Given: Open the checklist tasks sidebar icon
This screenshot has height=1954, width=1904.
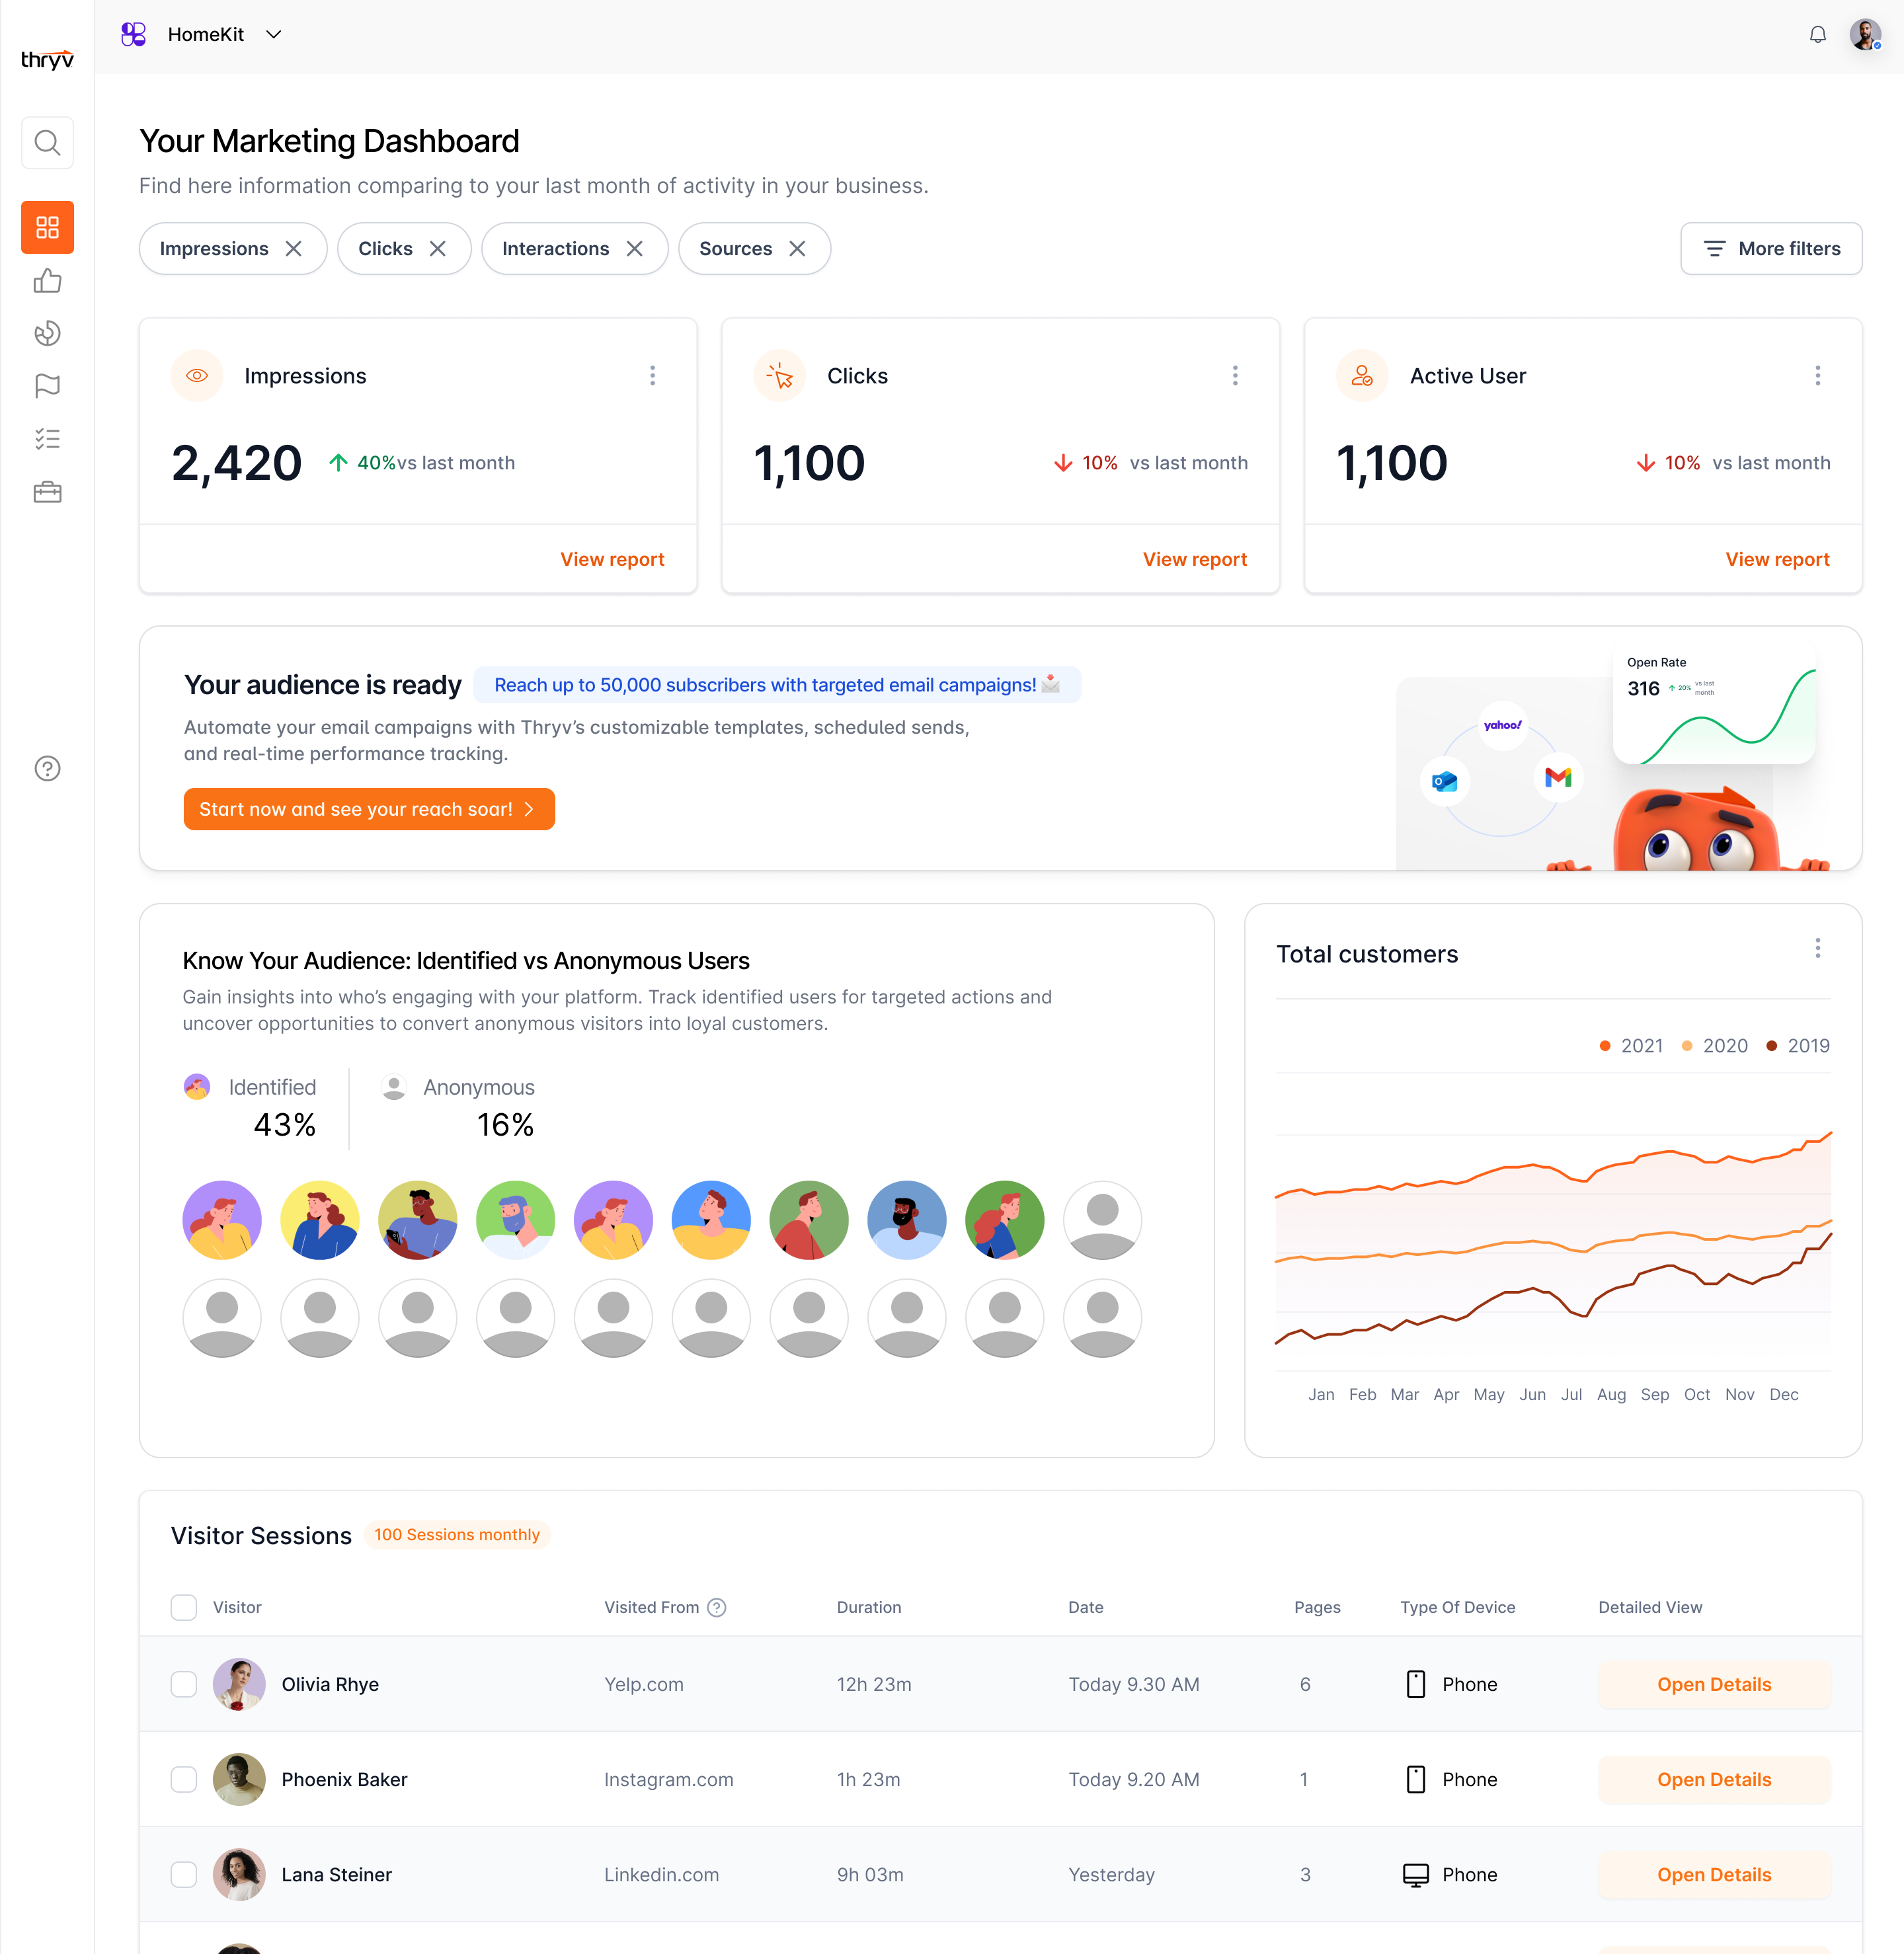Looking at the screenshot, I should pos(47,438).
